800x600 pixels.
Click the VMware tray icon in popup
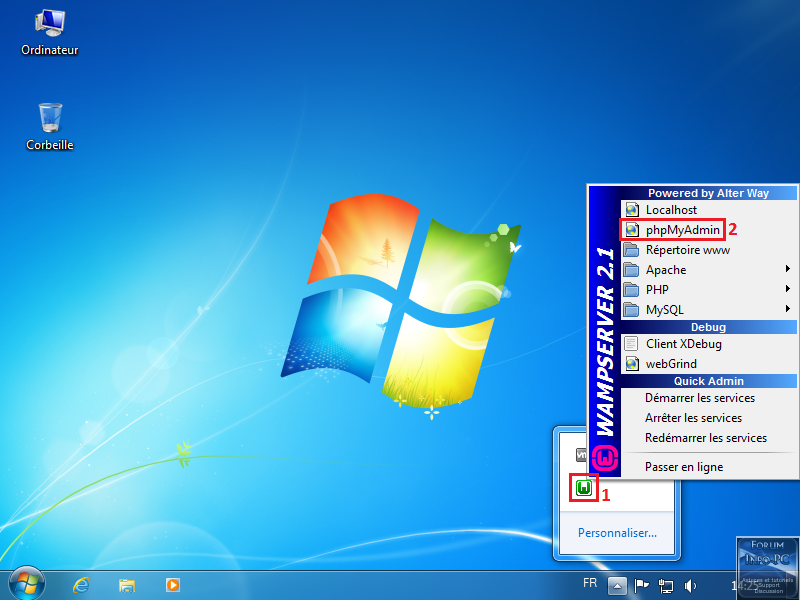[582, 455]
